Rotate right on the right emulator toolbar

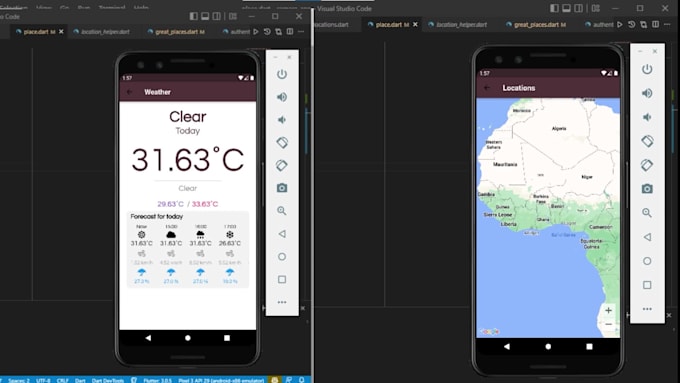pos(647,165)
